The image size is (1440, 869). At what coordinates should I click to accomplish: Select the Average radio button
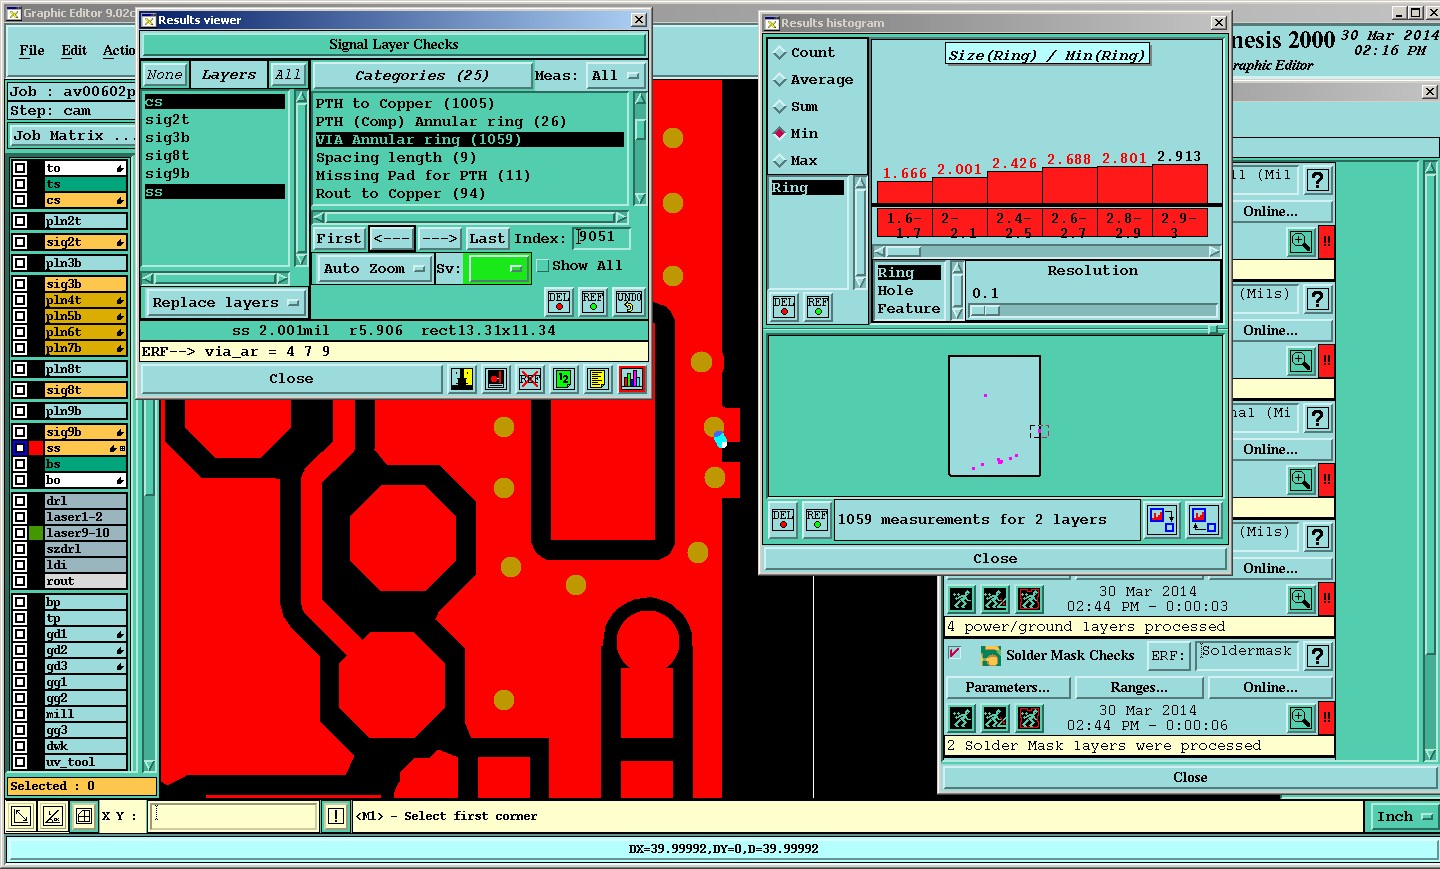click(780, 80)
